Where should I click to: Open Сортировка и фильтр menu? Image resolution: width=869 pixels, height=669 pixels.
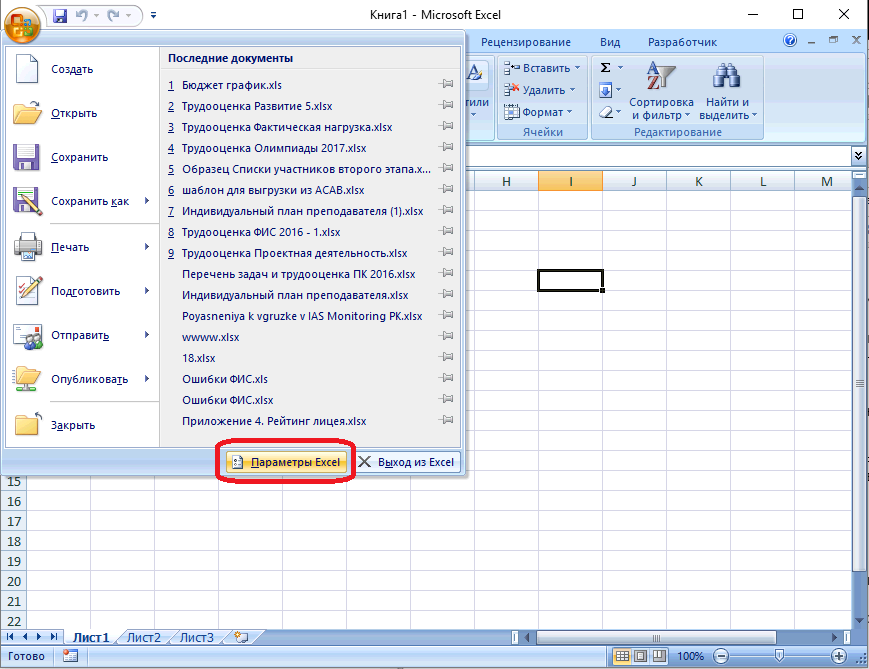pyautogui.click(x=661, y=91)
